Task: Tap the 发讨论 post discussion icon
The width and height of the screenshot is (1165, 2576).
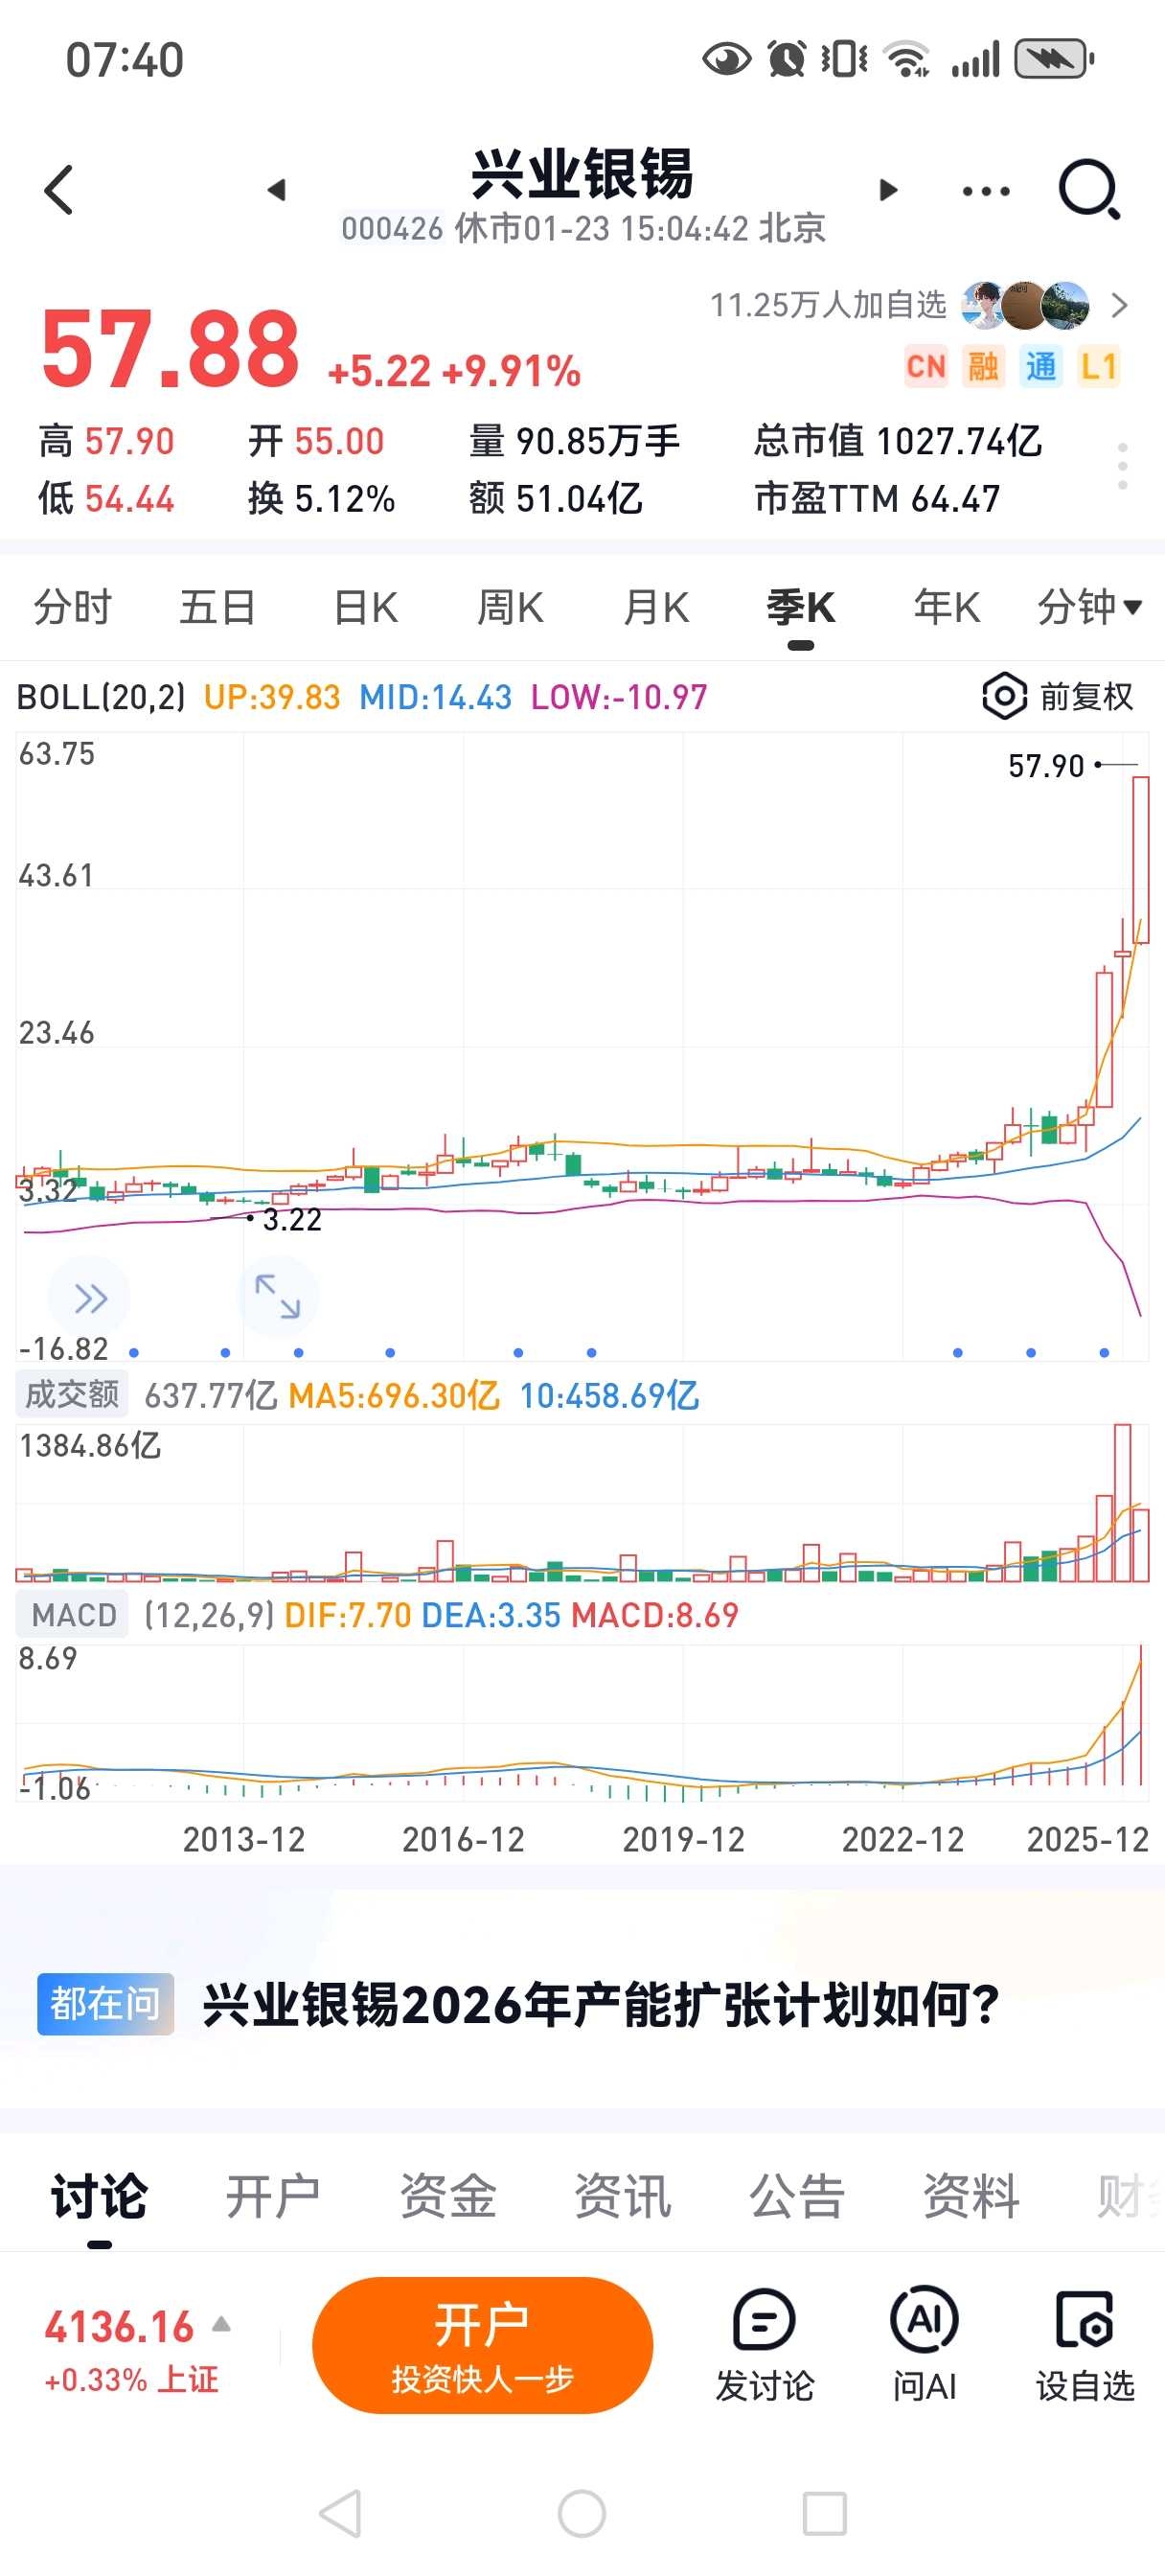Action: [x=765, y=2346]
